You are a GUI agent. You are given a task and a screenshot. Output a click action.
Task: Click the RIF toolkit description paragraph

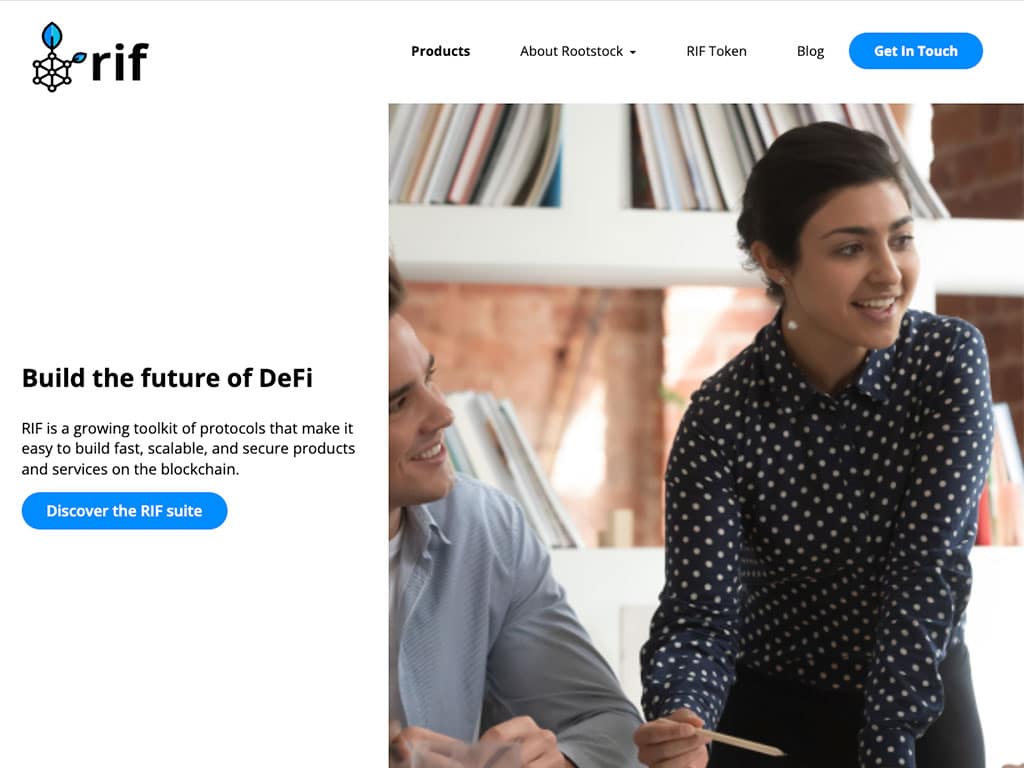[x=188, y=449]
